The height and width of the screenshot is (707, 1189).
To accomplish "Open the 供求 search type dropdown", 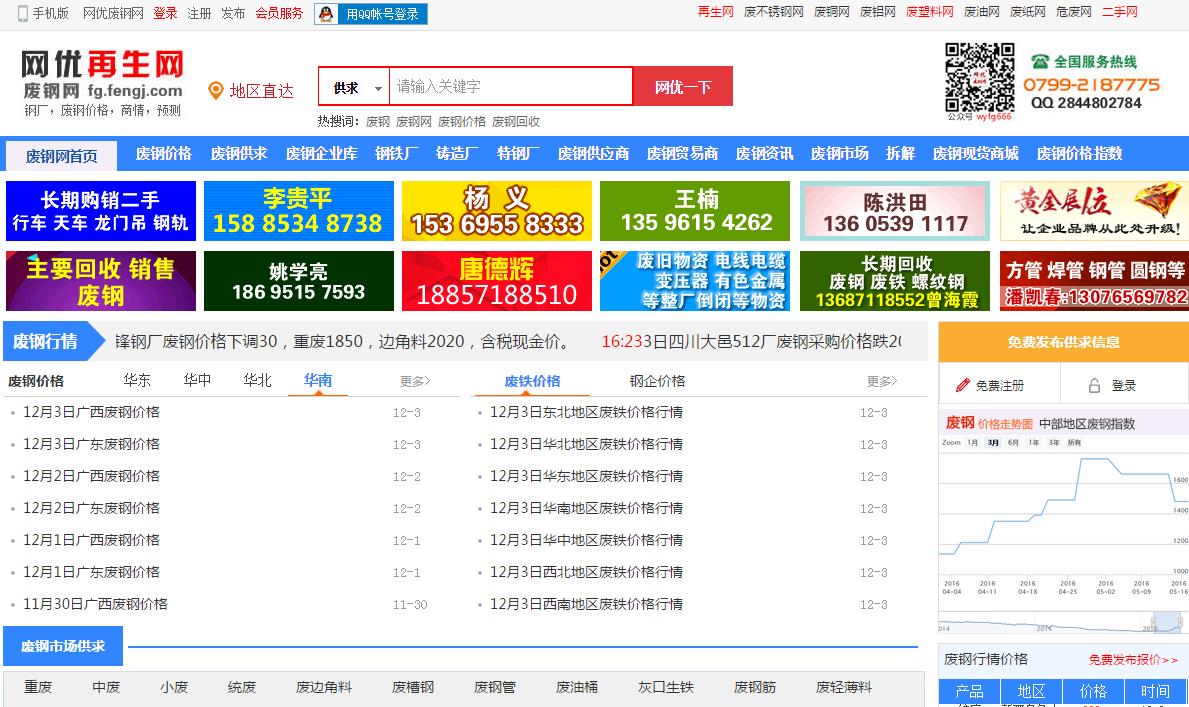I will pyautogui.click(x=355, y=88).
